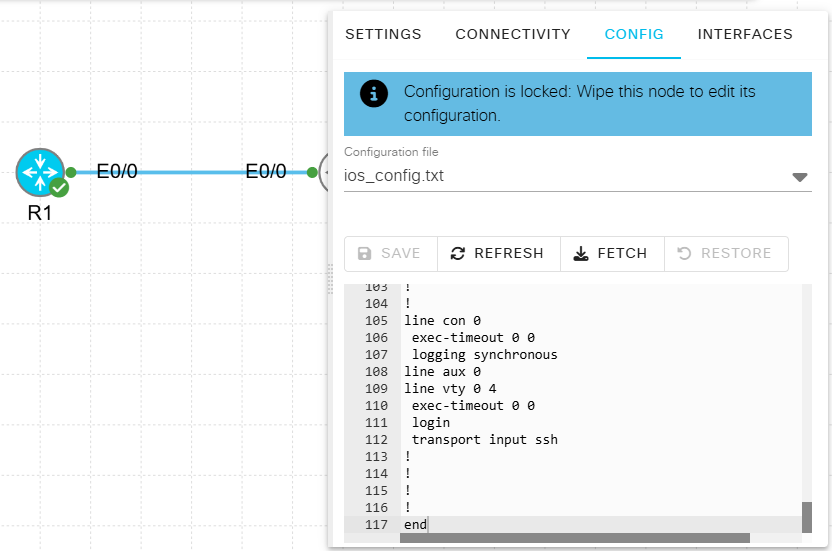Switch to the Settings tab
Viewport: 832px width, 551px height.
click(x=383, y=34)
